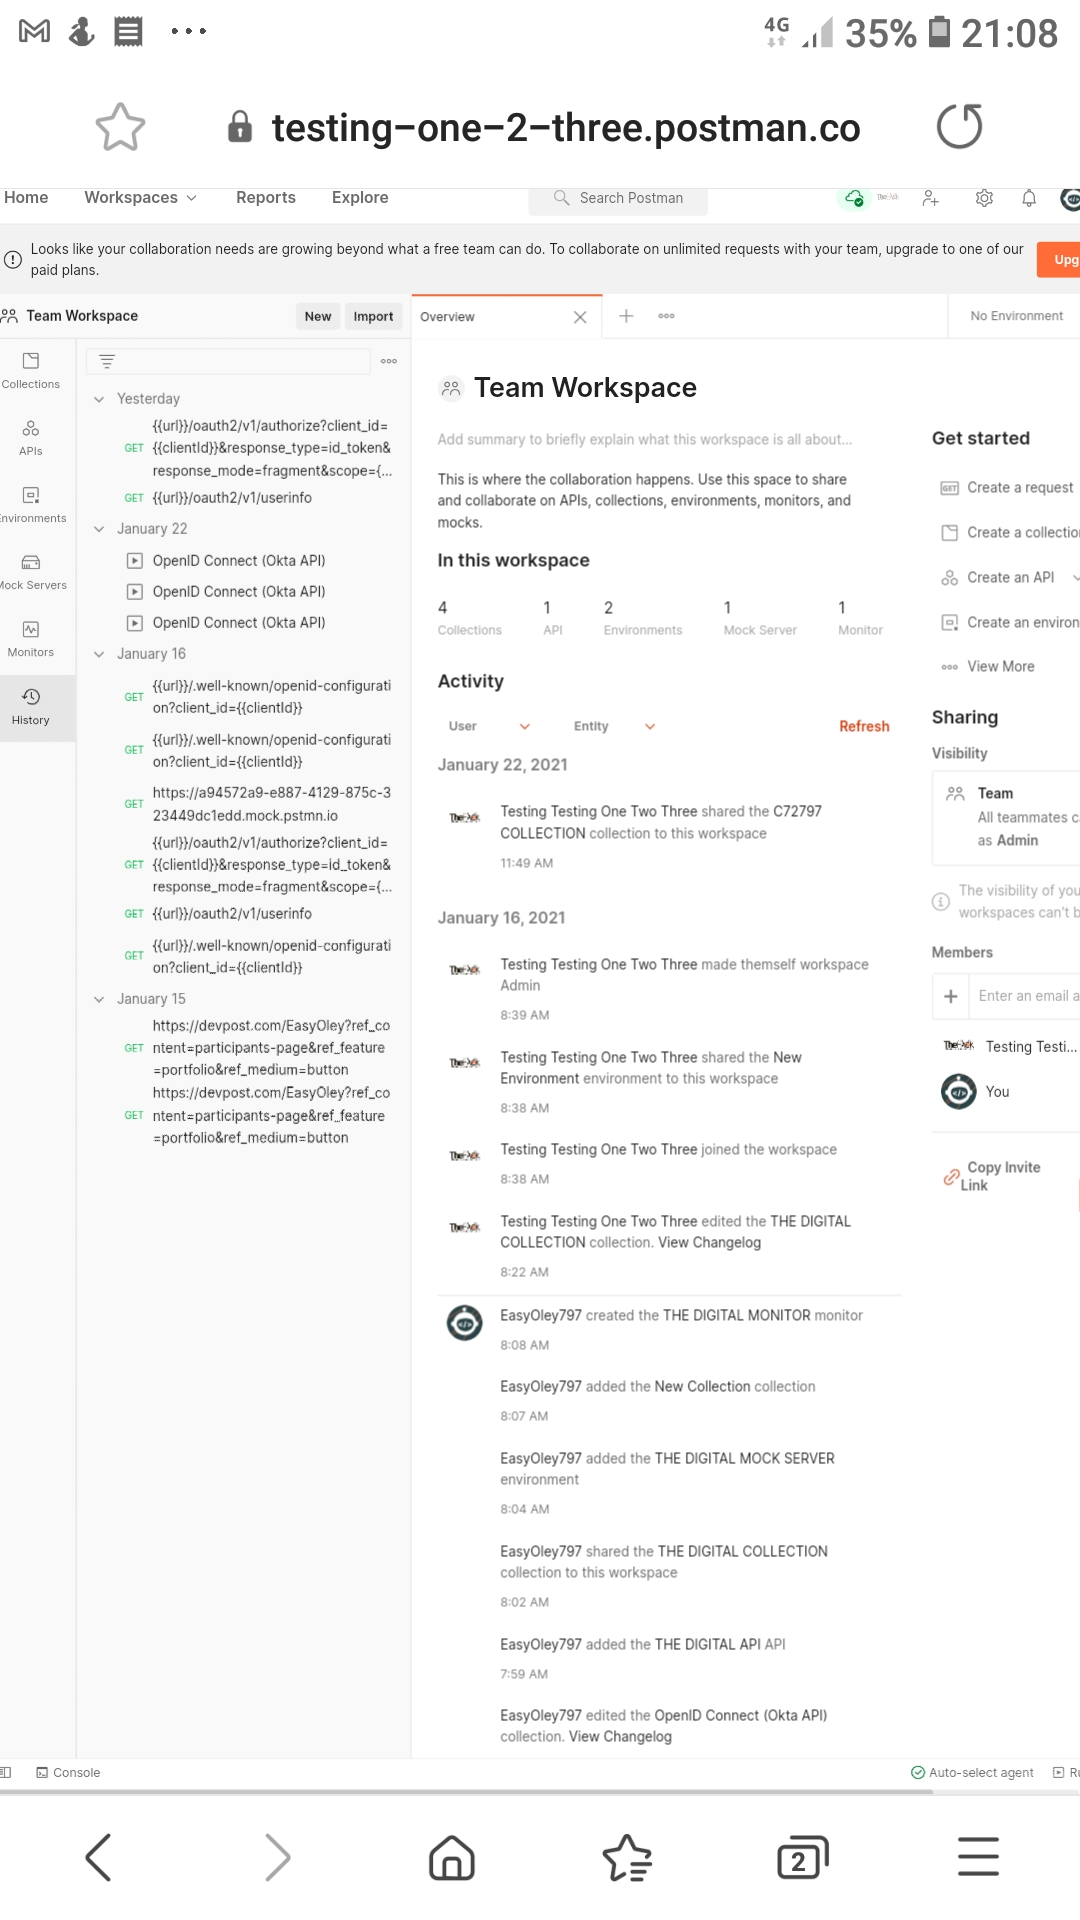The height and width of the screenshot is (1920, 1080).
Task: Select the History sidebar icon
Action: pyautogui.click(x=31, y=707)
